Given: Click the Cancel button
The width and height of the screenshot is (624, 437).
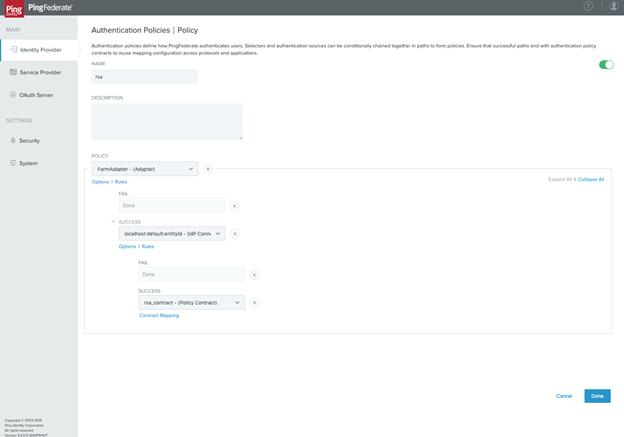Looking at the screenshot, I should pos(564,396).
